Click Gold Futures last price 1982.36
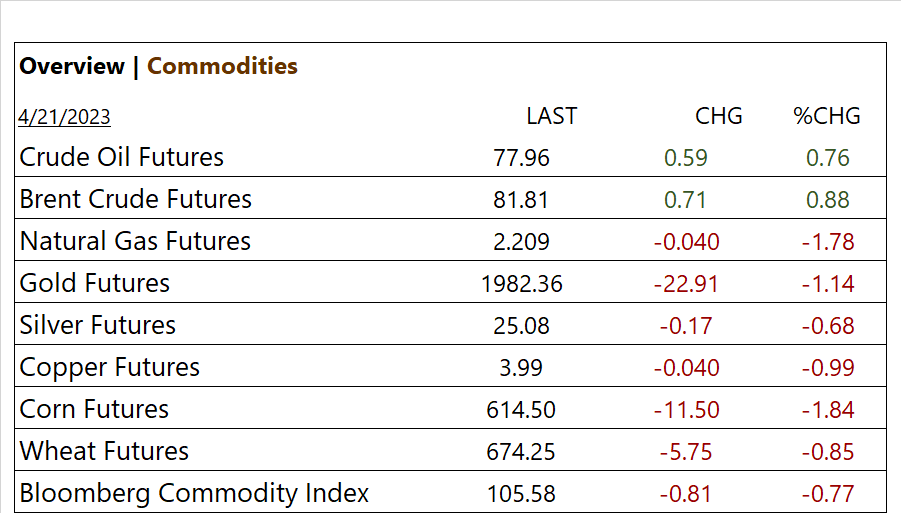This screenshot has width=901, height=513. tap(521, 284)
